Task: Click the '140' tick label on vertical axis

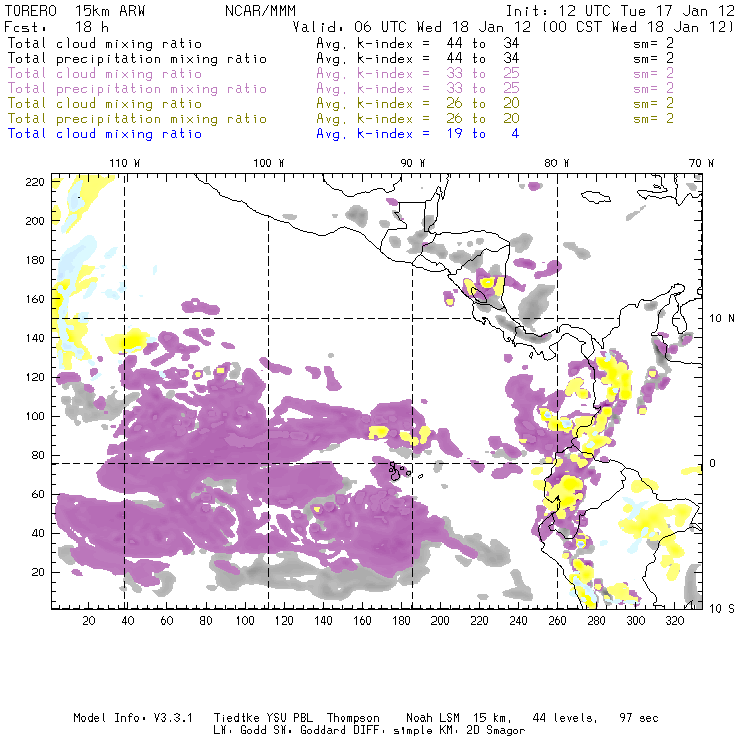Action: pyautogui.click(x=34, y=338)
